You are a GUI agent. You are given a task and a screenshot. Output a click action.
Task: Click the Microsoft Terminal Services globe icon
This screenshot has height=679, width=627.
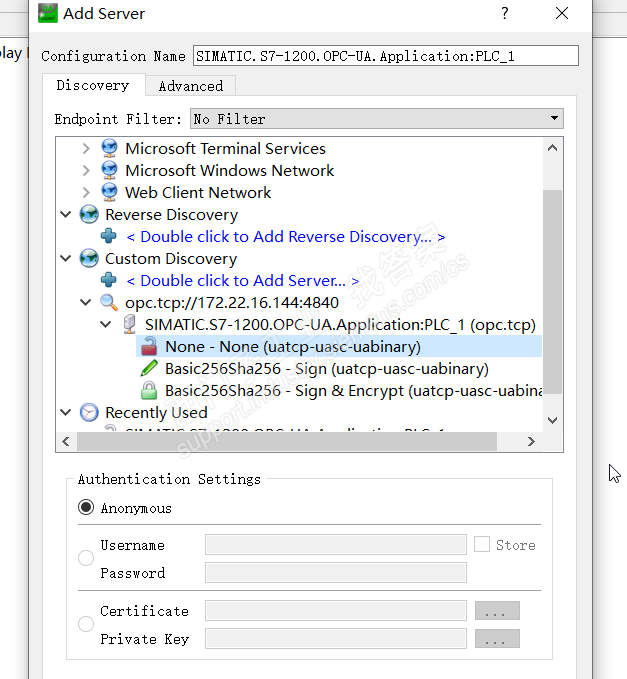pyautogui.click(x=109, y=148)
